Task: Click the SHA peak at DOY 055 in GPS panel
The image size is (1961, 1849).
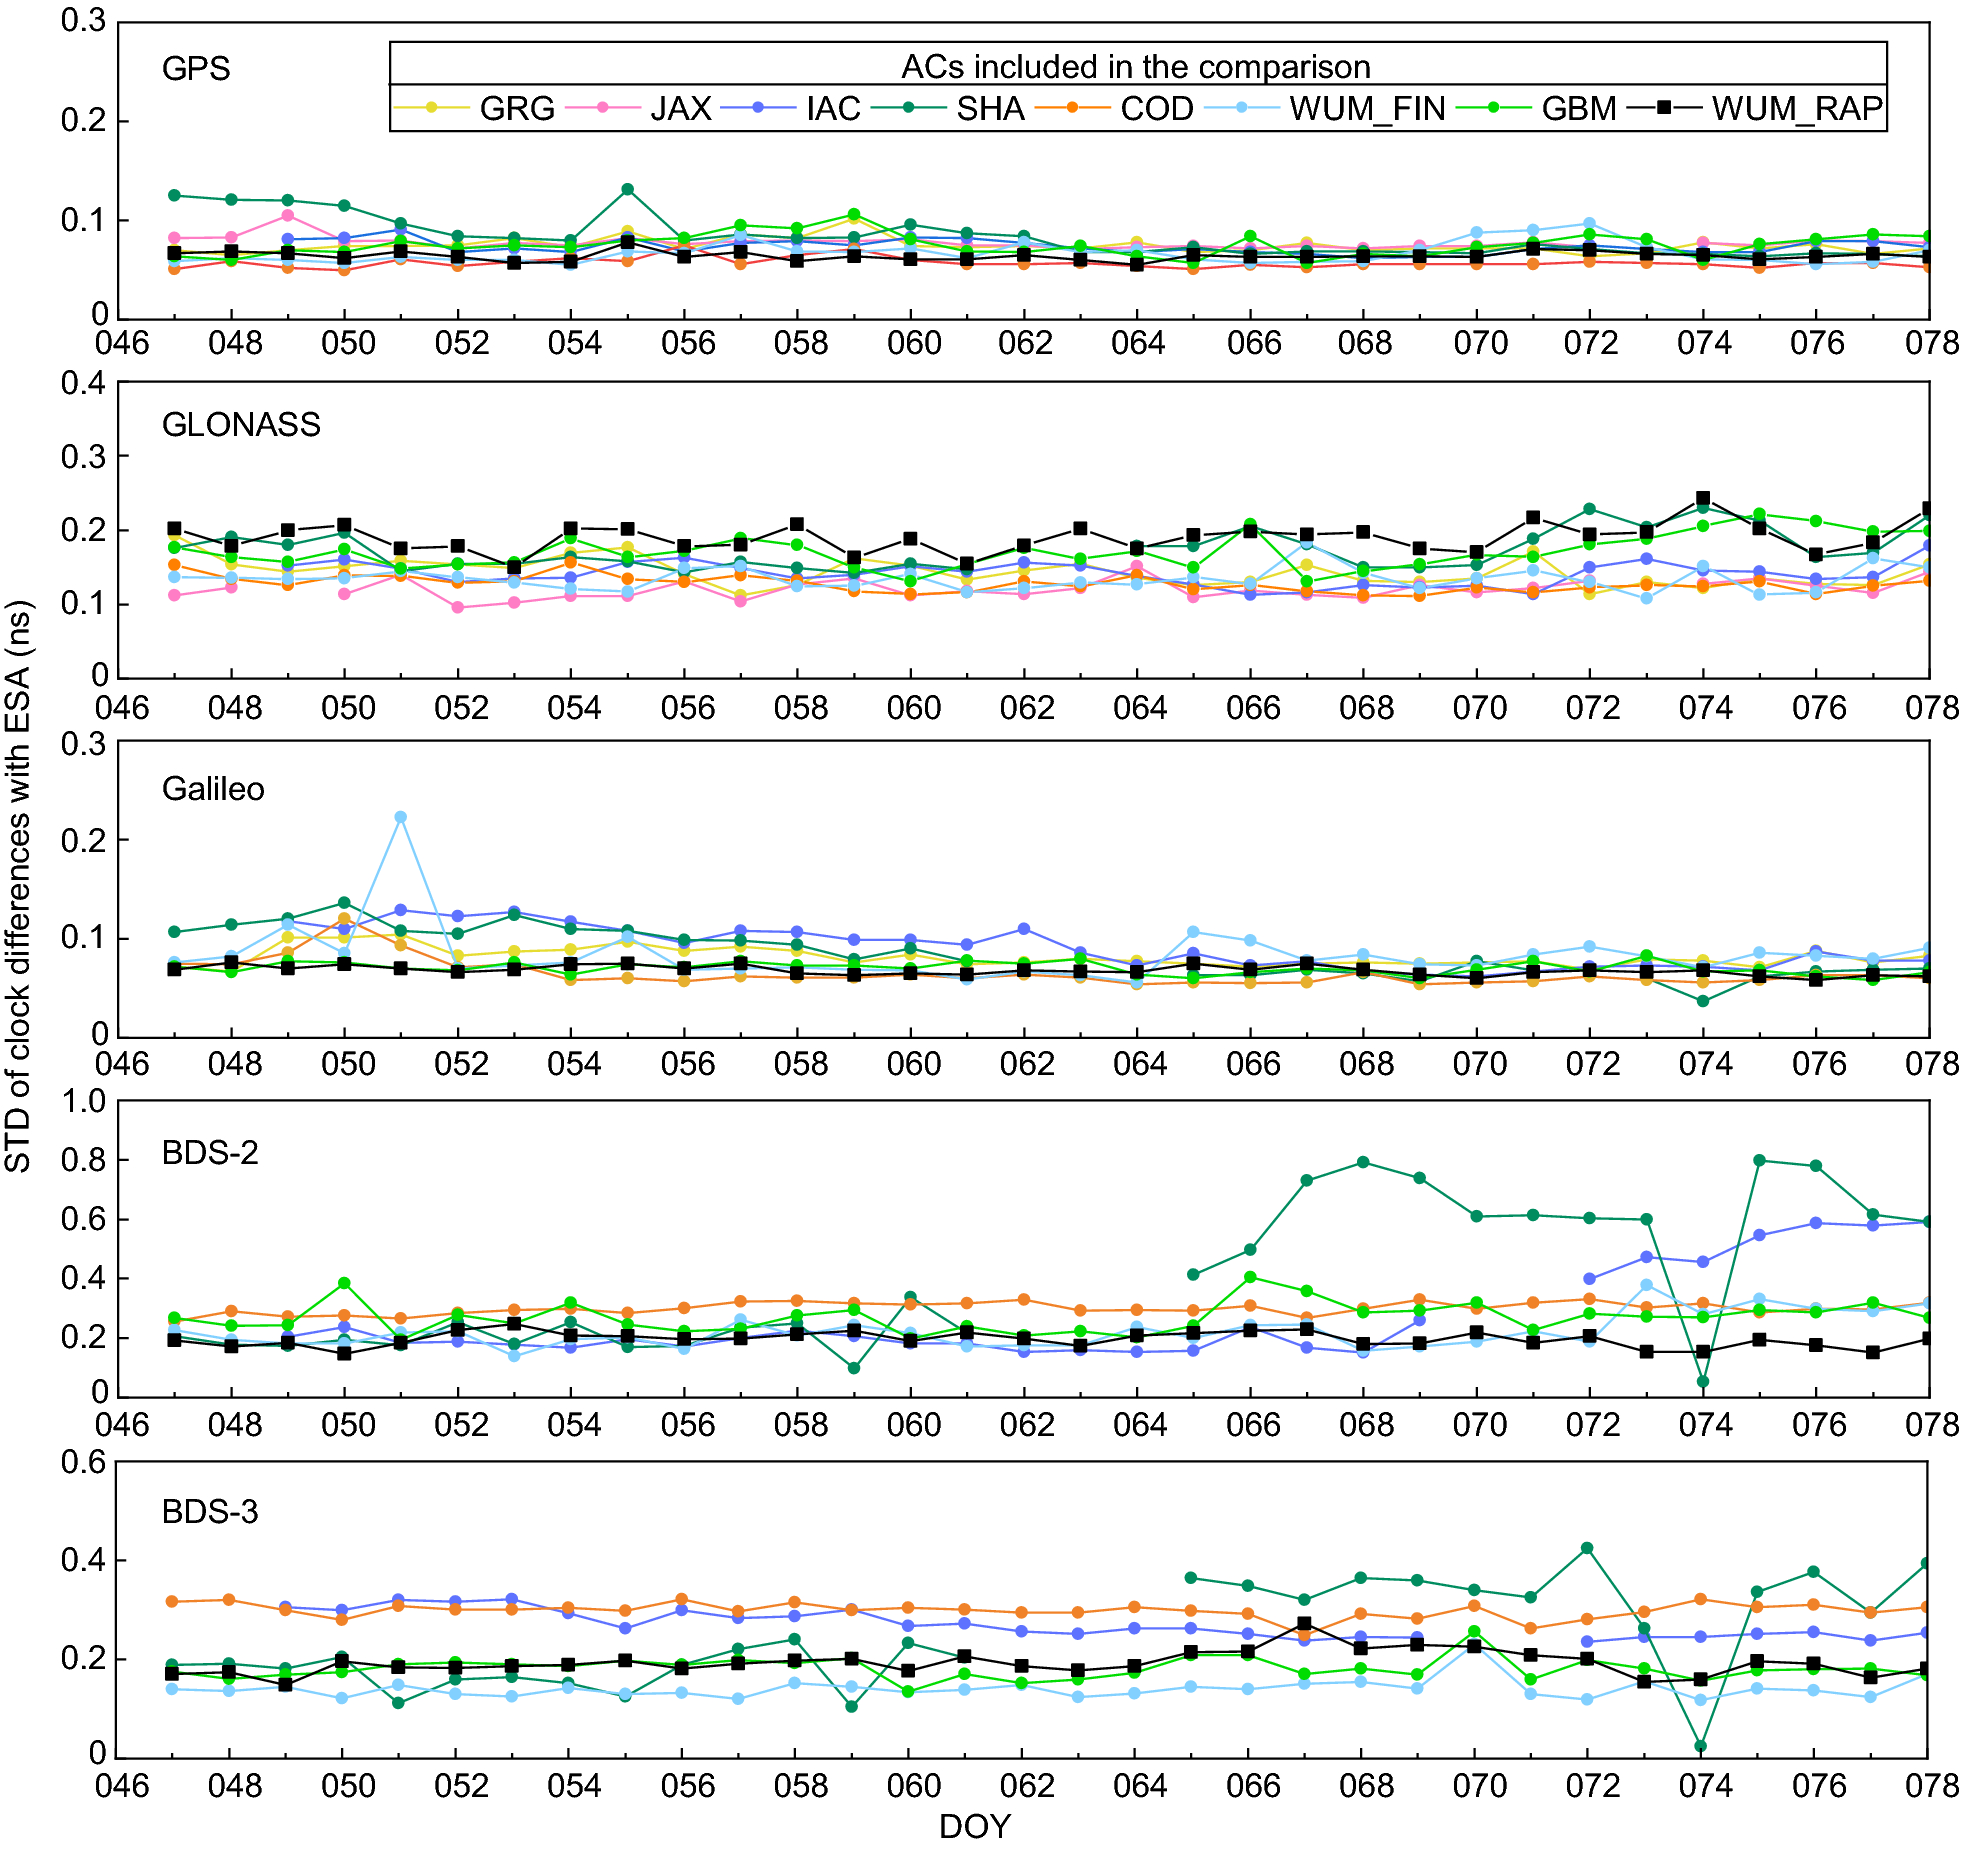Action: pos(627,189)
